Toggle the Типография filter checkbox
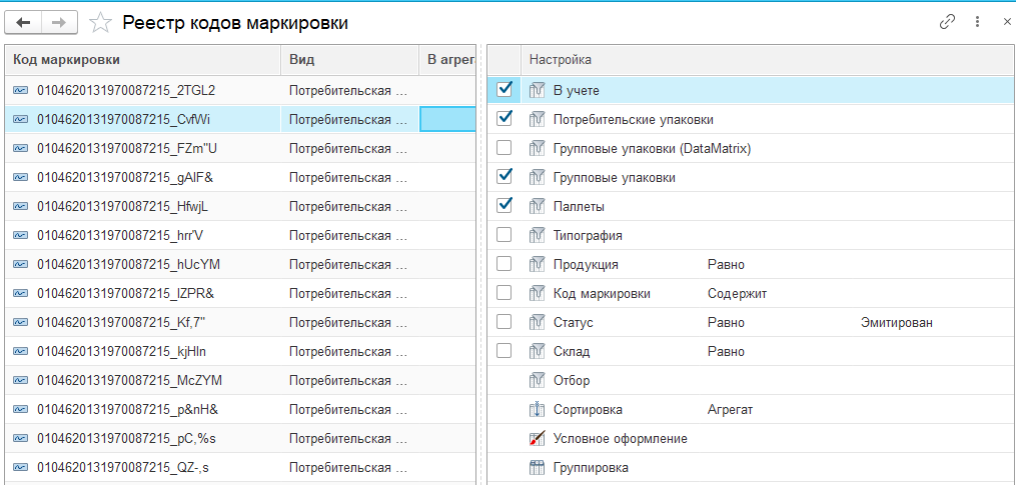The image size is (1016, 485). click(x=505, y=235)
